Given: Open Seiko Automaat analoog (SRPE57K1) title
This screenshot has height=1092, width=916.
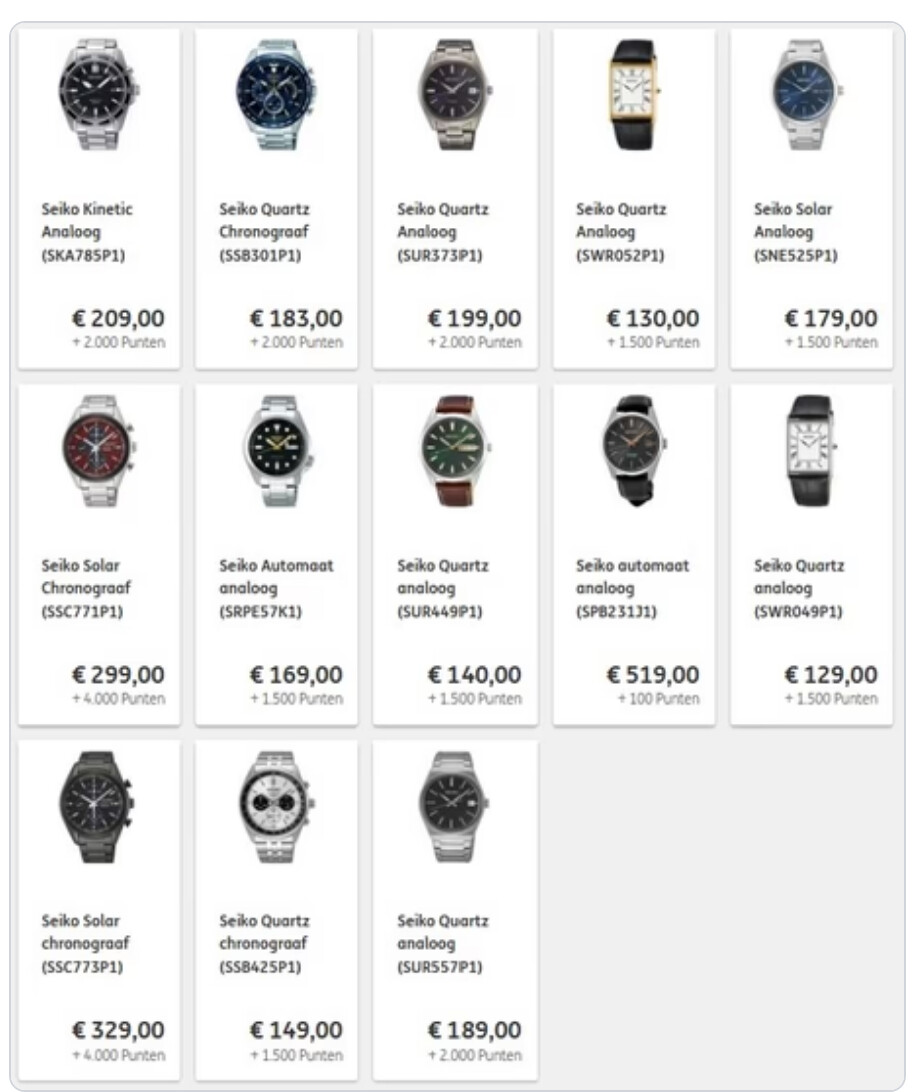Looking at the screenshot, I should (277, 588).
